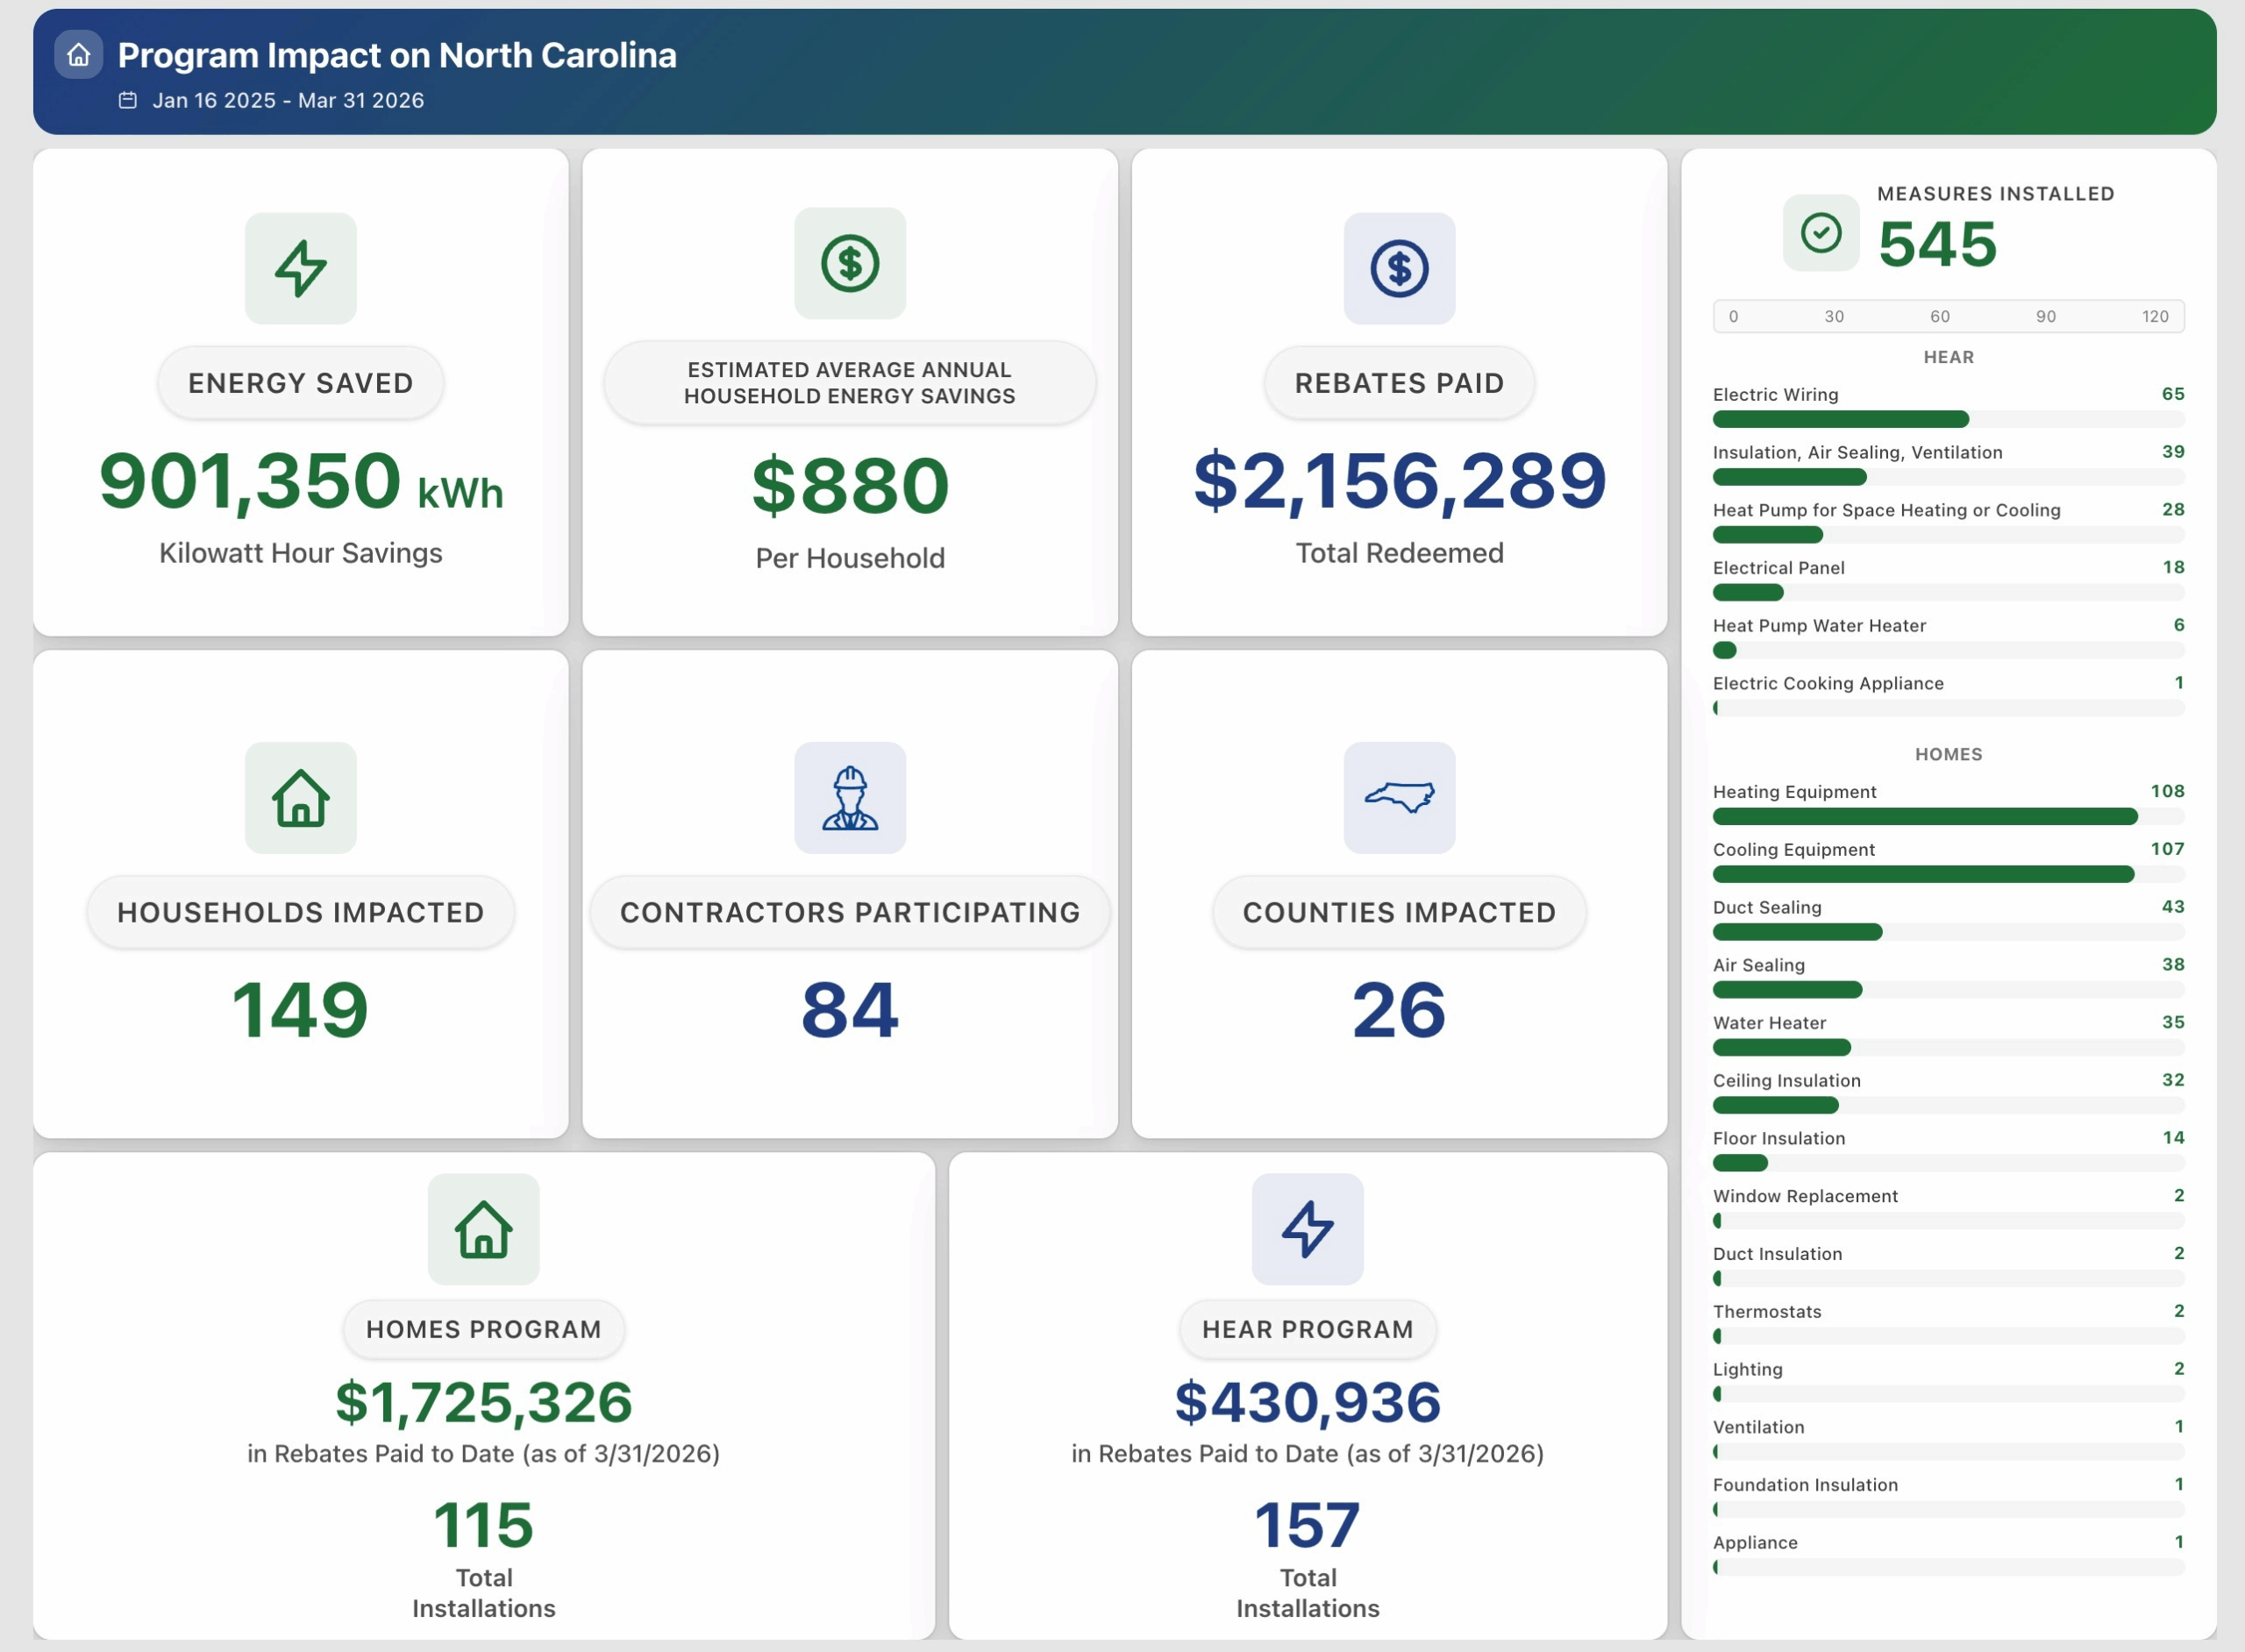The image size is (2245, 1652).
Task: Click the house icon above Households Impacted
Action: (301, 797)
